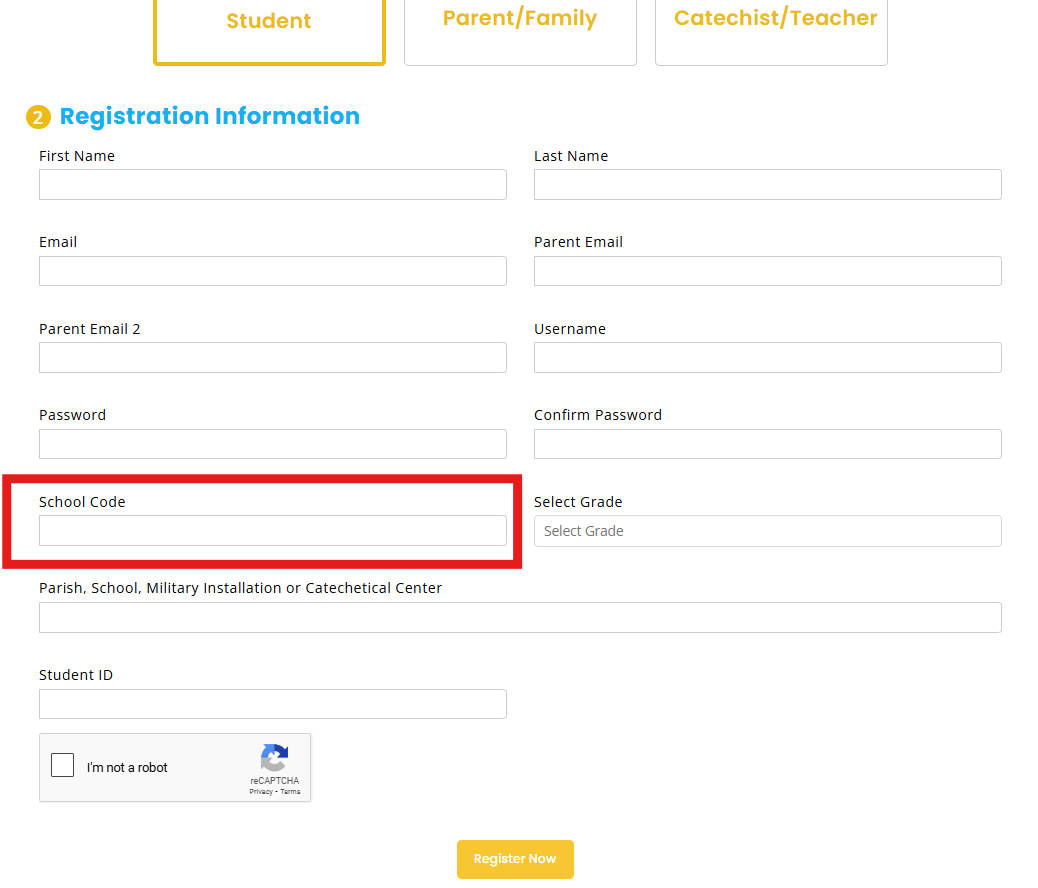The height and width of the screenshot is (888, 1038).
Task: Switch to the Parent/Family tab
Action: pyautogui.click(x=520, y=20)
